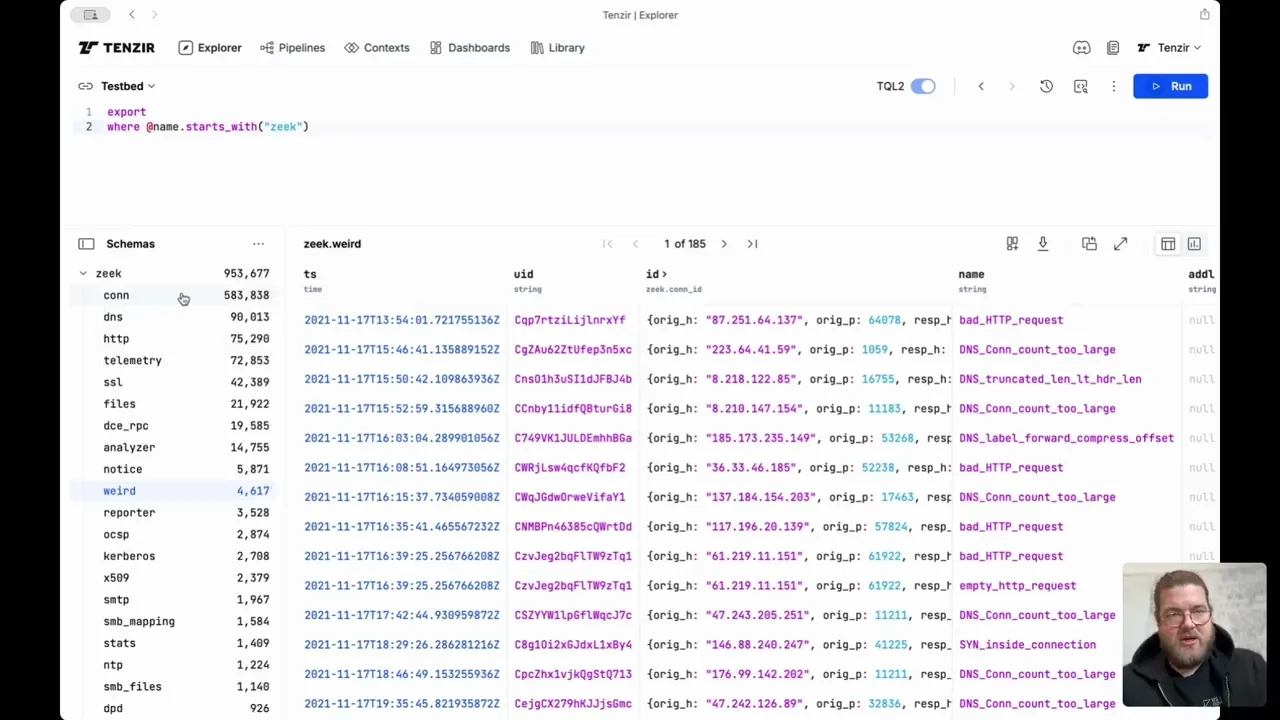Select the notice schema

[174, 469]
